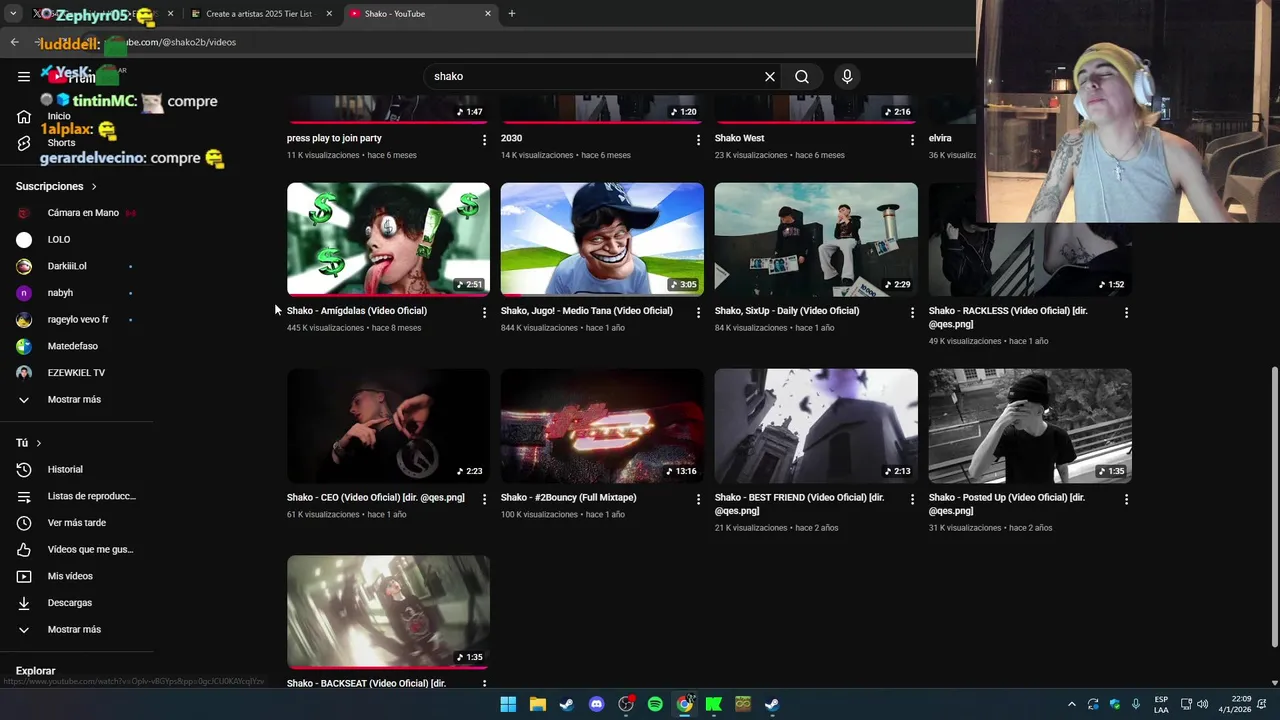Open three-dot menu for Posted Up video

[x=1126, y=499]
